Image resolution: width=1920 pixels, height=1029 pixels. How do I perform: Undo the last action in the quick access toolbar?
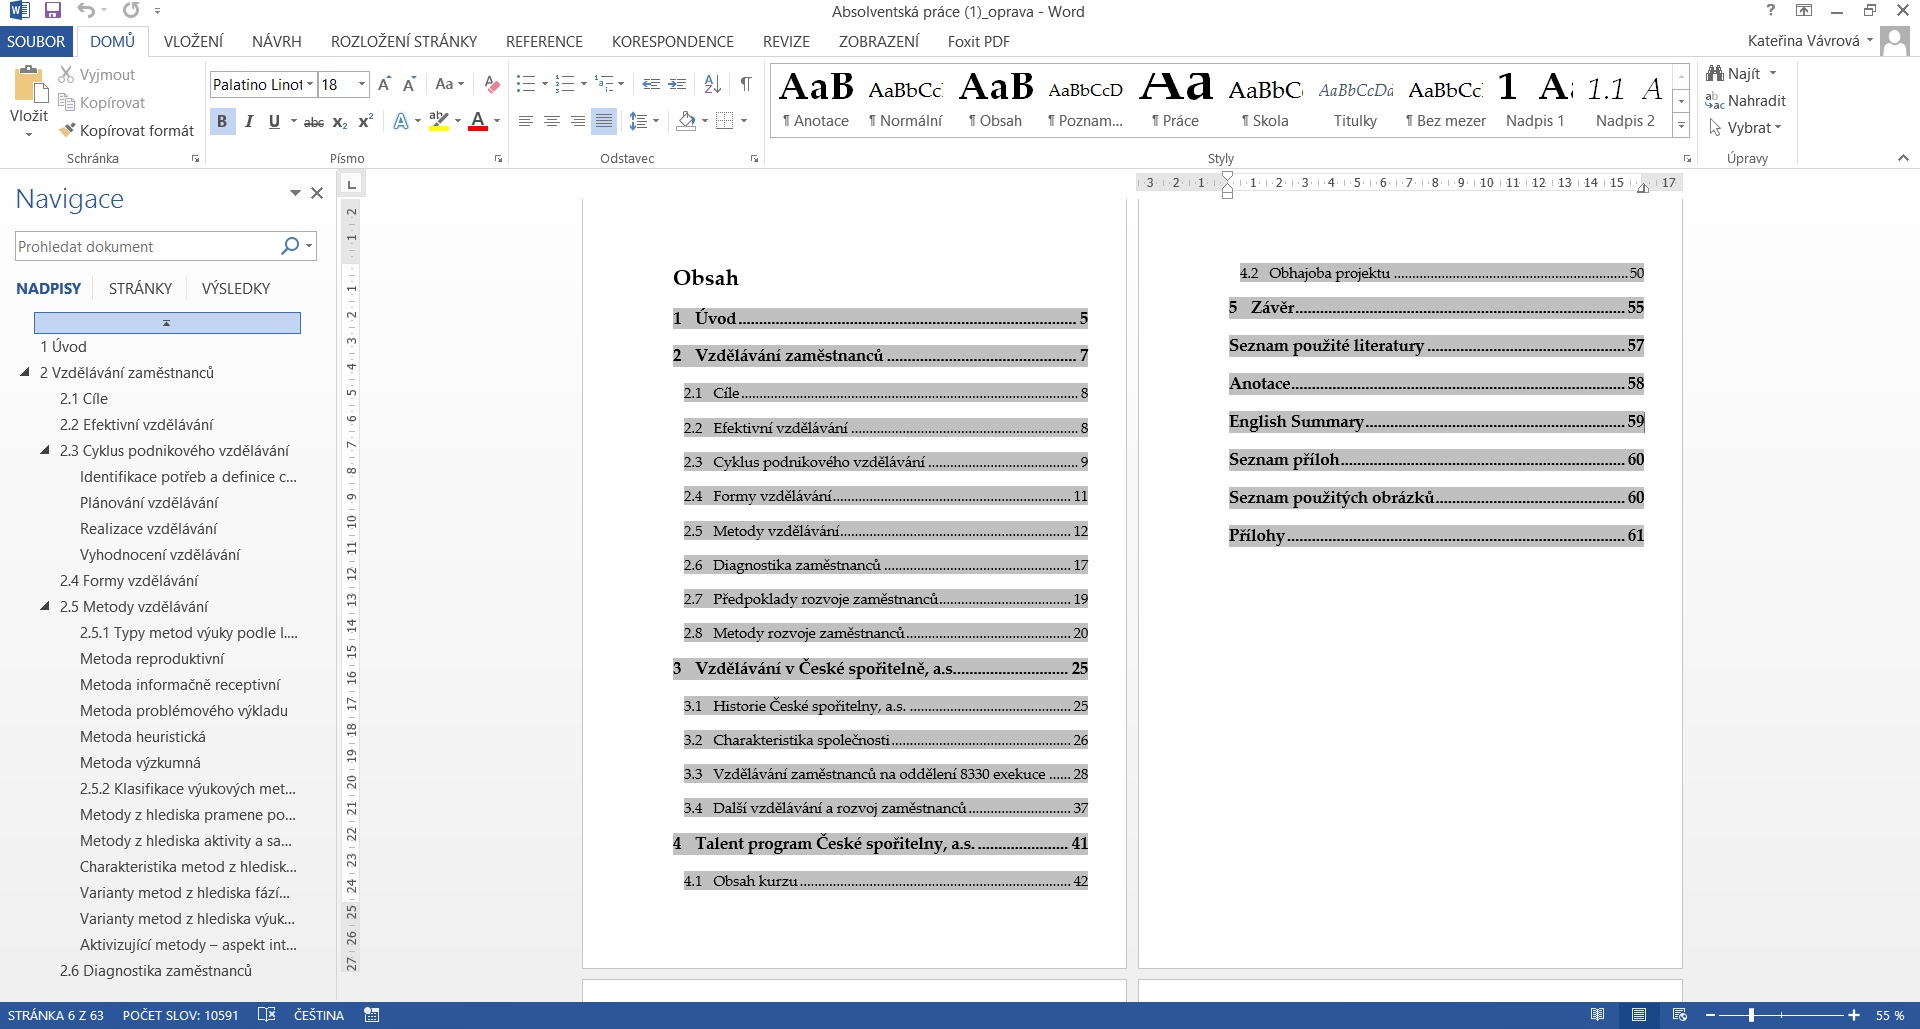(87, 11)
